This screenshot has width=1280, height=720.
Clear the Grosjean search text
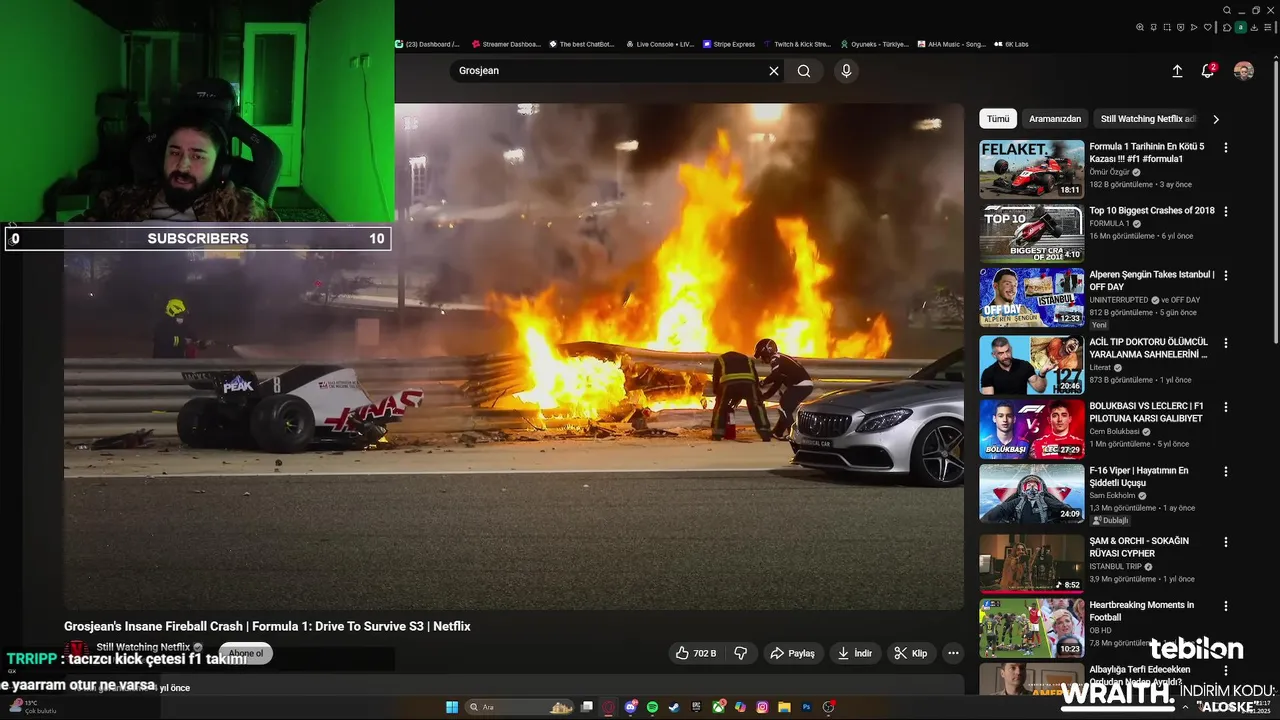773,71
